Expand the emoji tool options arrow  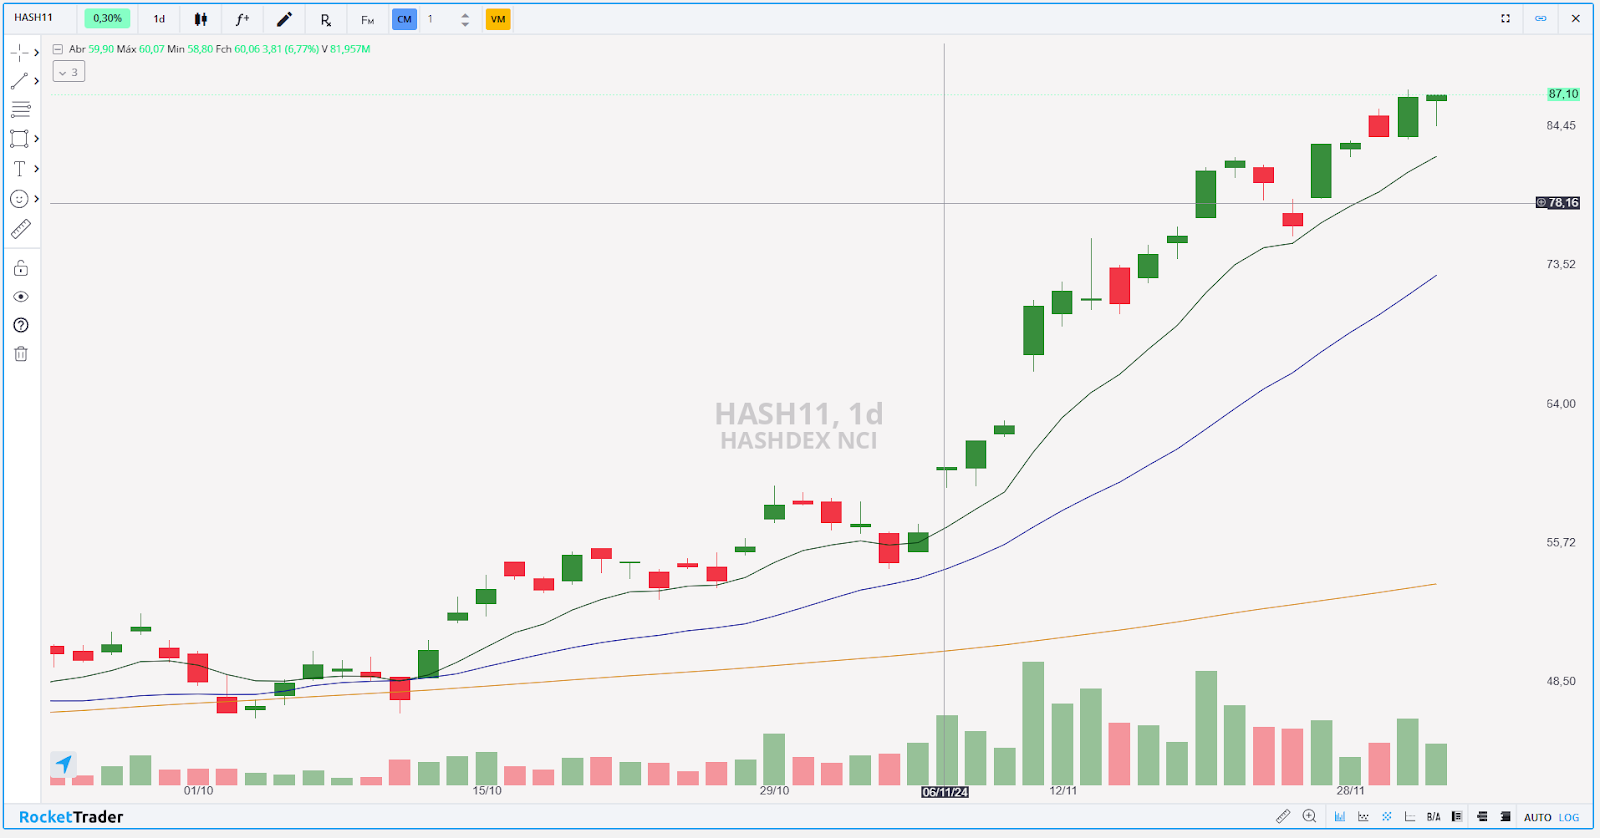(36, 198)
